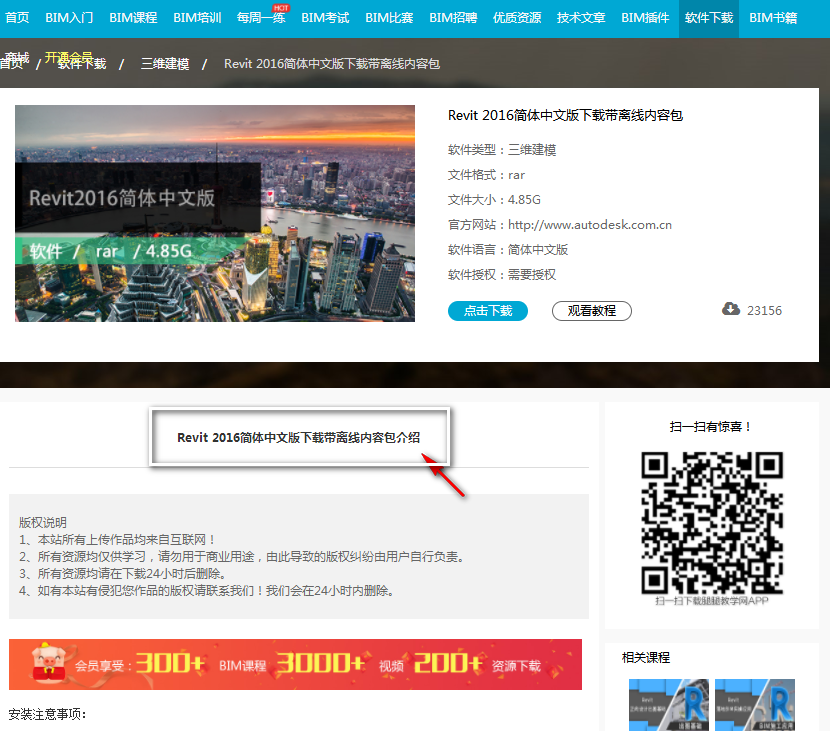Click the 相关课程 heading

[646, 657]
